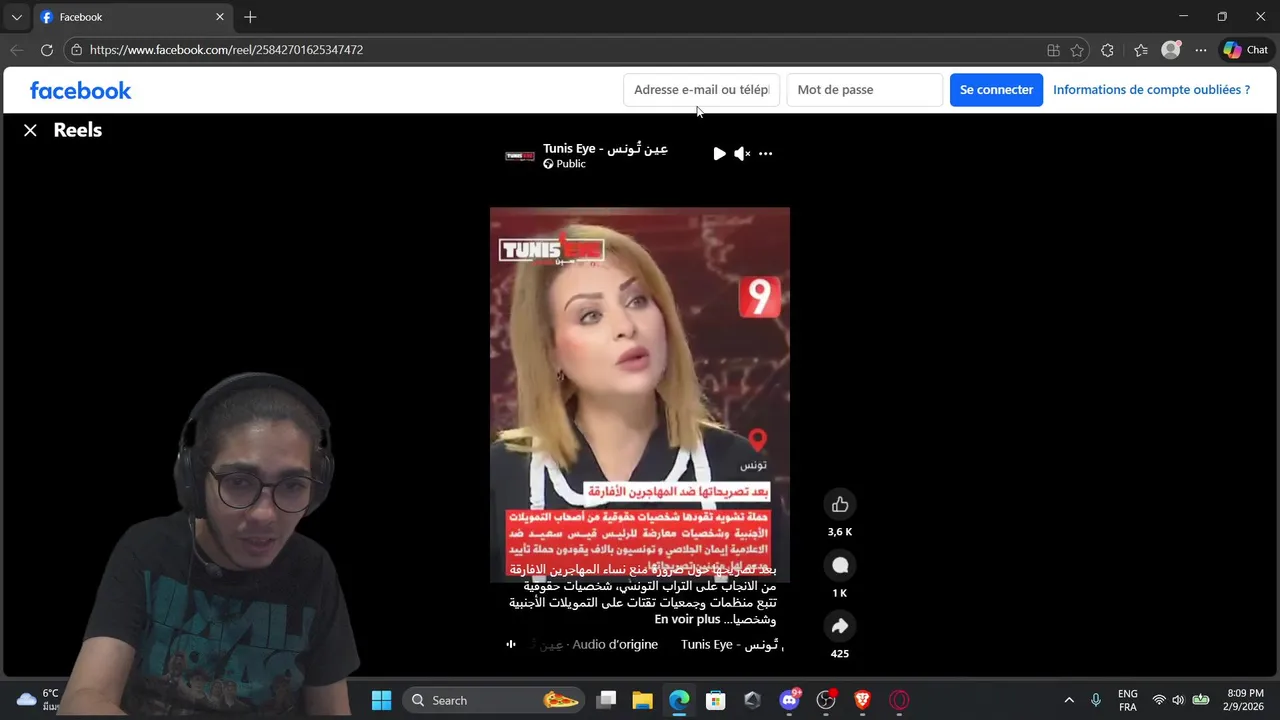Open battery status tray icon
The image size is (1280, 720).
1201,700
